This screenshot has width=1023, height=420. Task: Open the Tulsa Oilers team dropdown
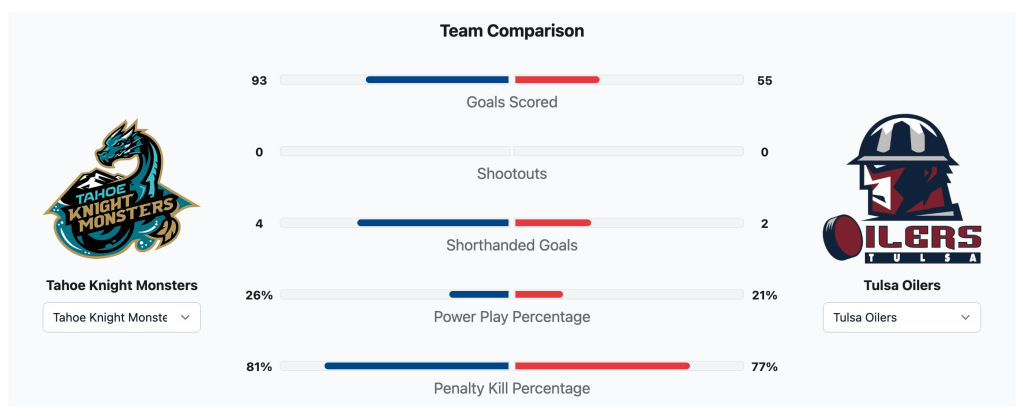(901, 317)
